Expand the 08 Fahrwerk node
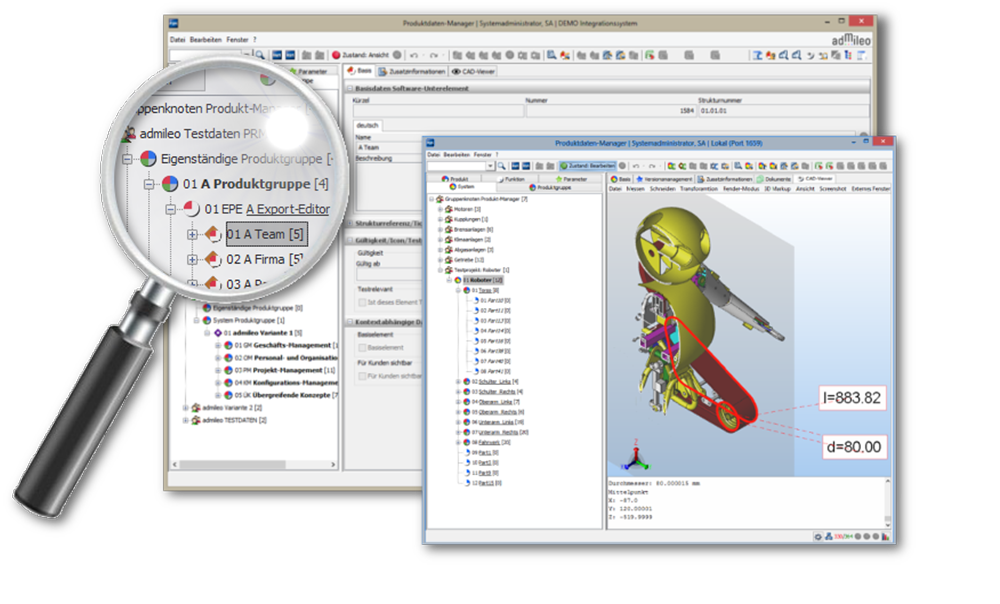 (x=458, y=443)
